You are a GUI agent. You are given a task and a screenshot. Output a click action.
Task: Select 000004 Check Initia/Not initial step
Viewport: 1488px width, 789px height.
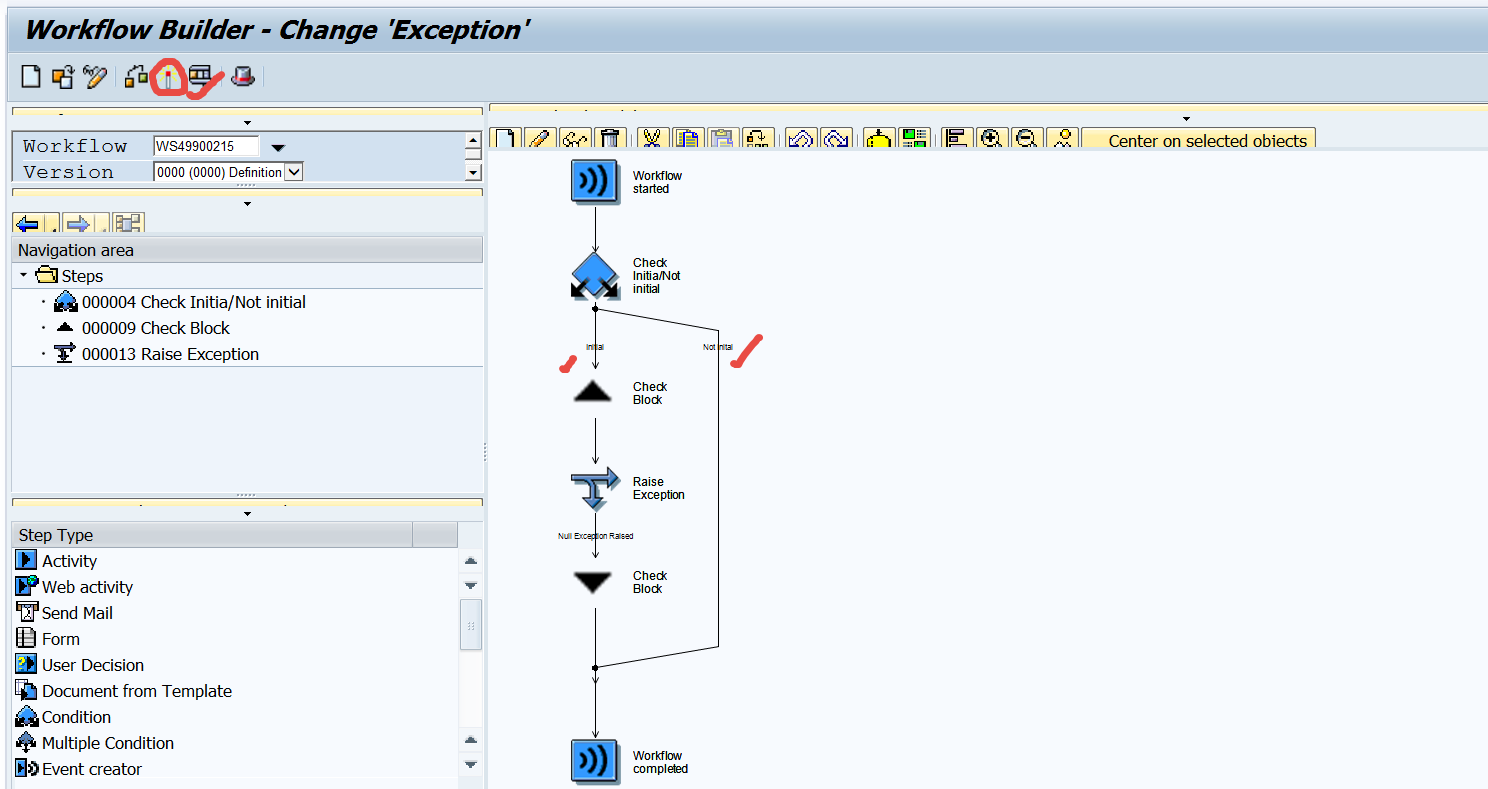pyautogui.click(x=193, y=302)
